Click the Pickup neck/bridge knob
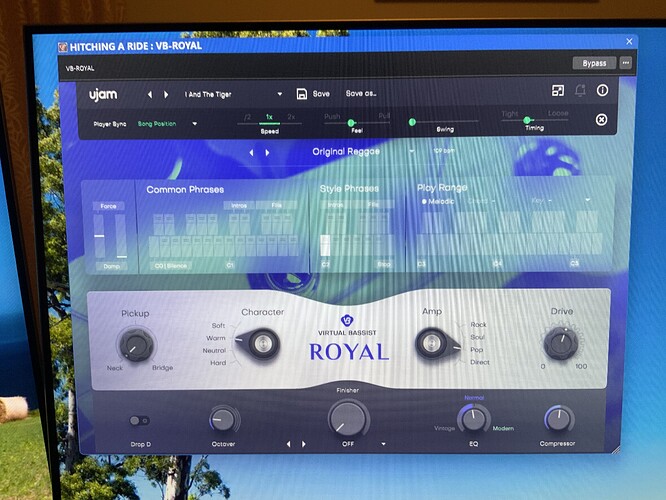666x500 pixels. click(x=136, y=345)
